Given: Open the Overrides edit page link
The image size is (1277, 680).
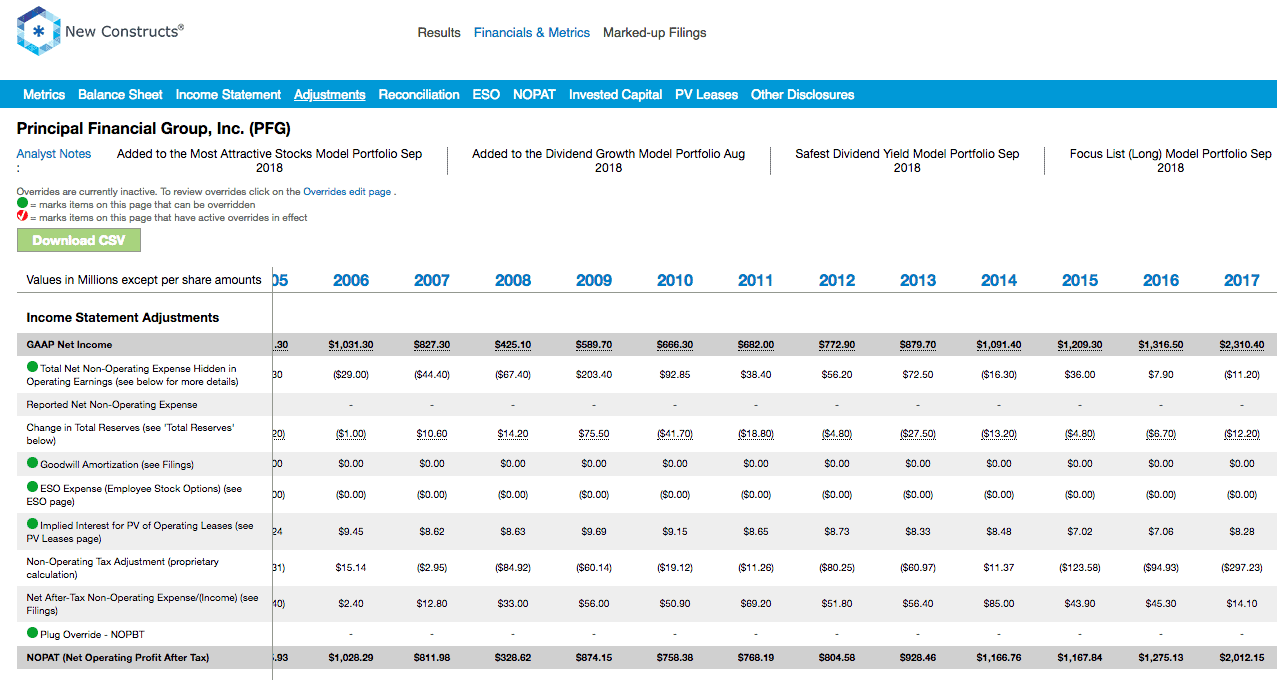Looking at the screenshot, I should (x=347, y=192).
